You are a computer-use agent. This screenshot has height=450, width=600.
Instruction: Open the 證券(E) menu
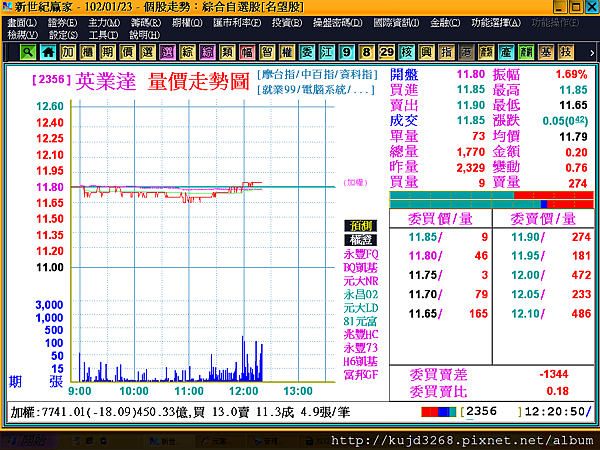click(62, 23)
